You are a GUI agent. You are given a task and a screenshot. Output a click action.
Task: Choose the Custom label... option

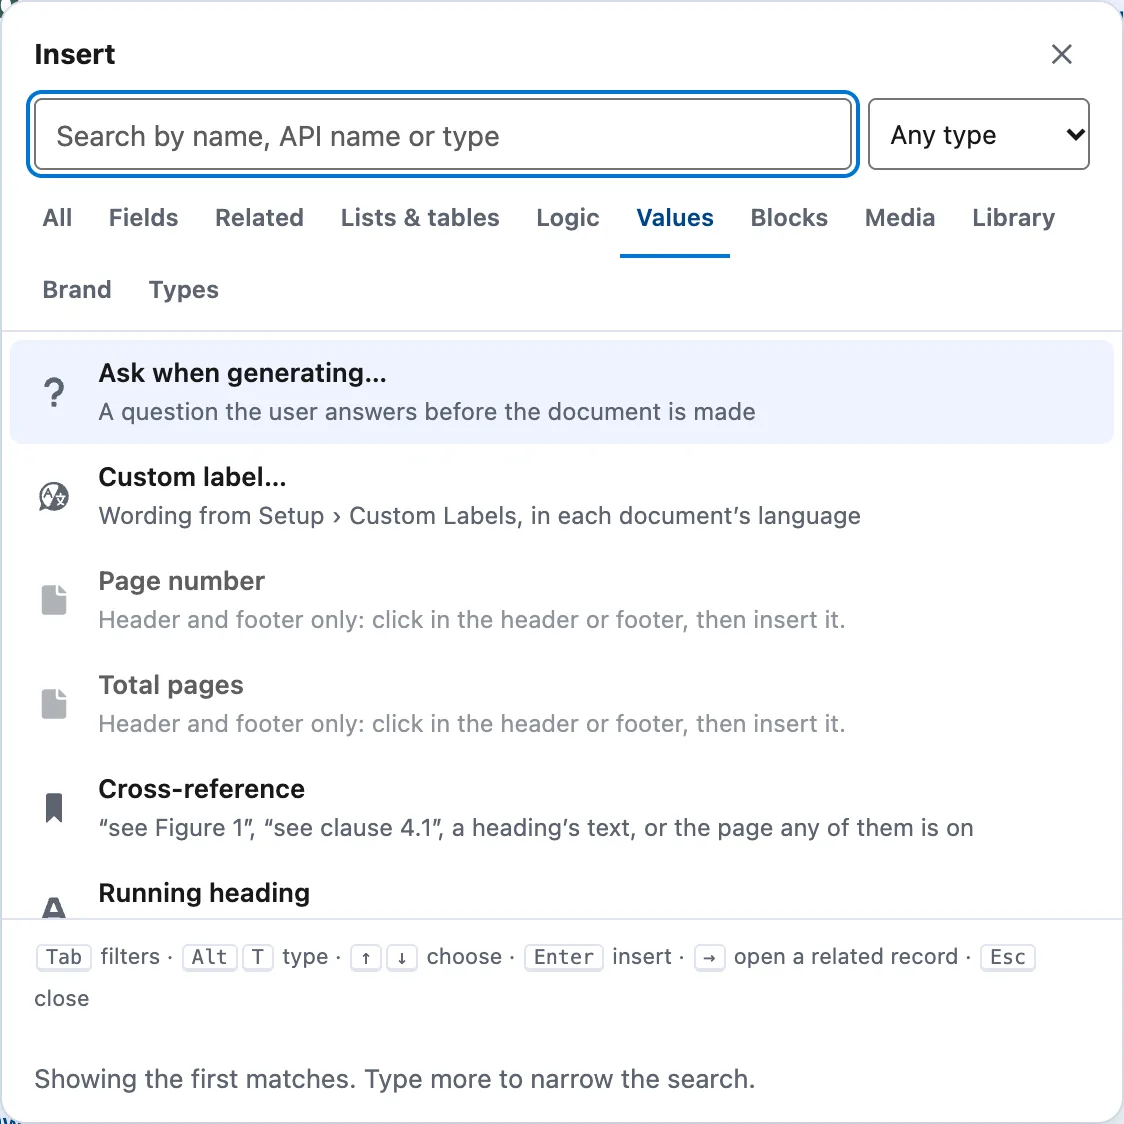click(561, 496)
